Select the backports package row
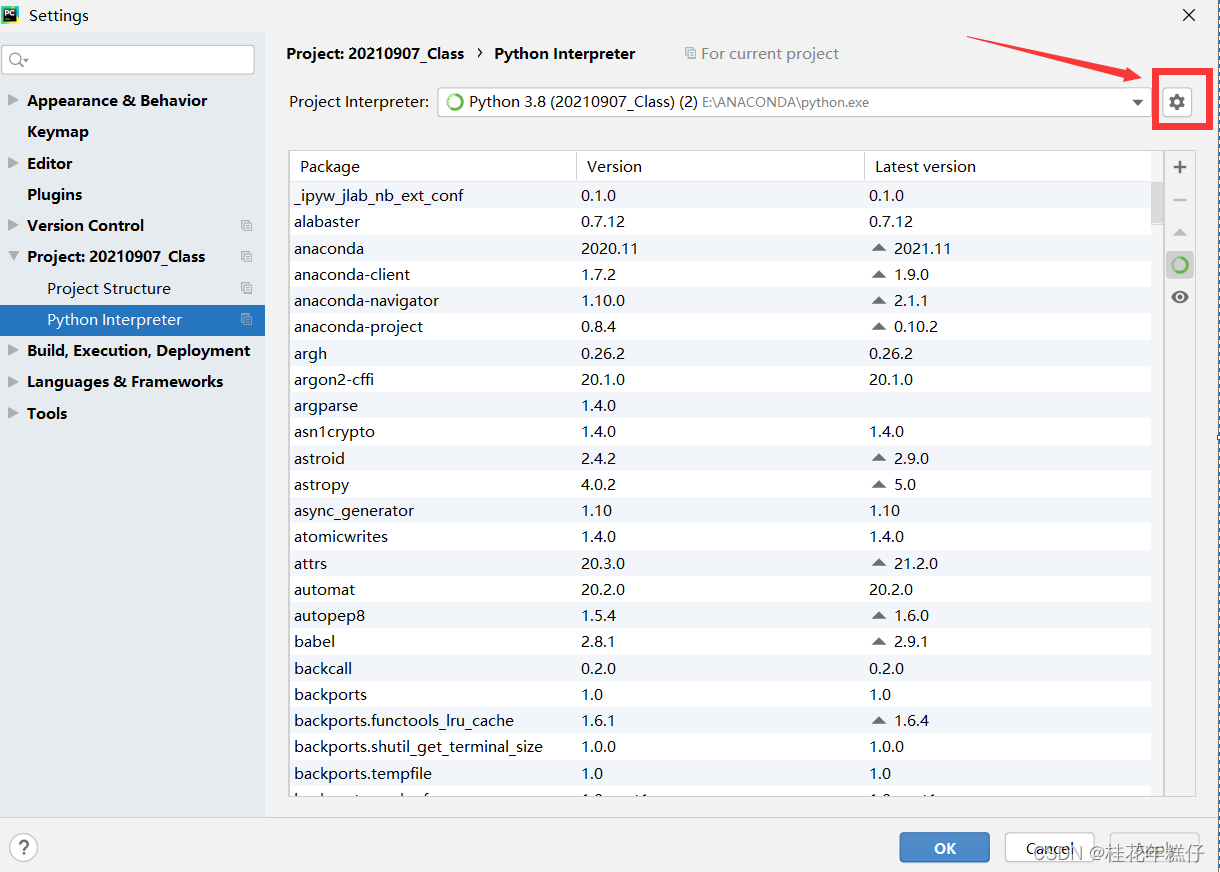 point(720,694)
